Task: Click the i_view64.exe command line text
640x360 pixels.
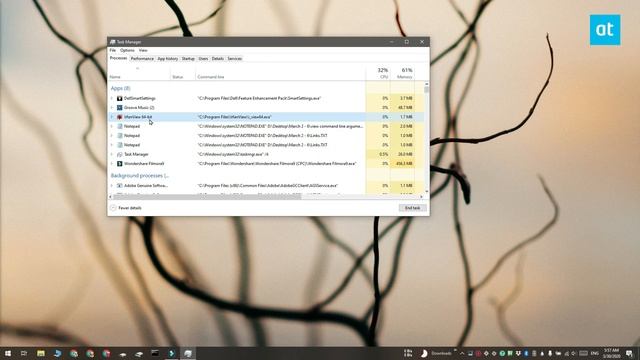Action: click(235, 117)
